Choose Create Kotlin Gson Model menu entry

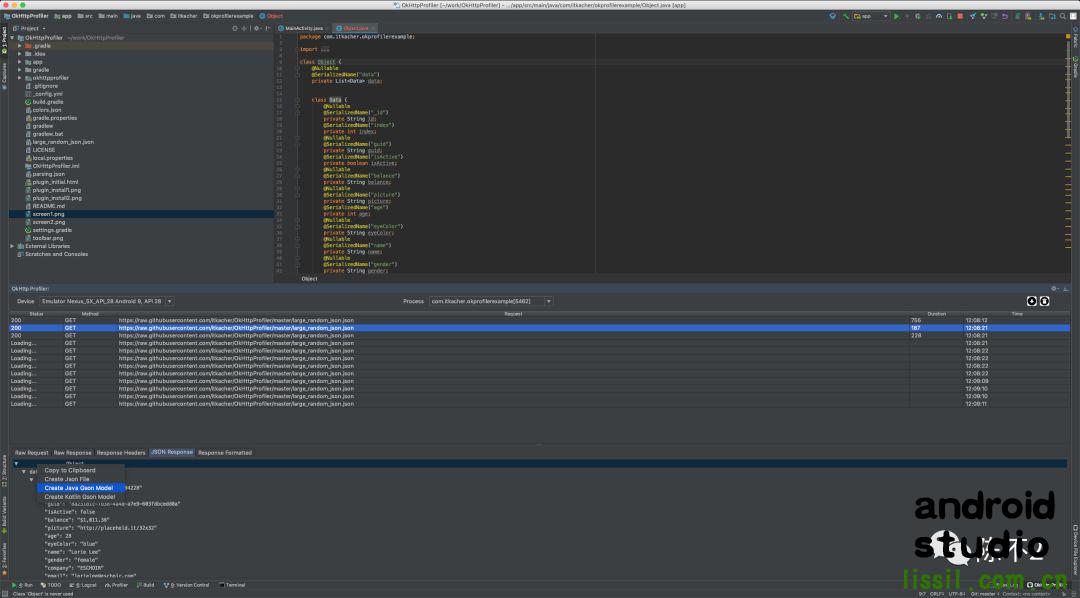[81, 497]
